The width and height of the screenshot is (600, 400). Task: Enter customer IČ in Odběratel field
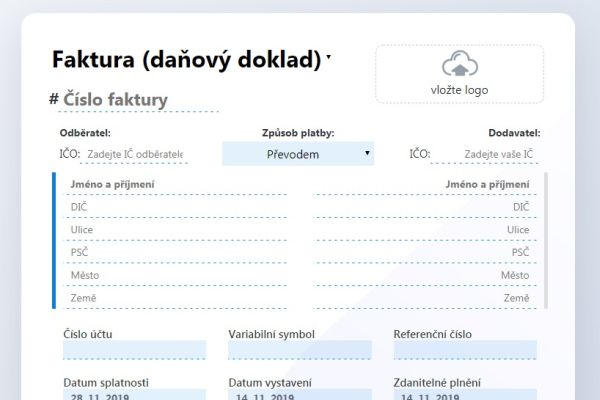[136, 154]
